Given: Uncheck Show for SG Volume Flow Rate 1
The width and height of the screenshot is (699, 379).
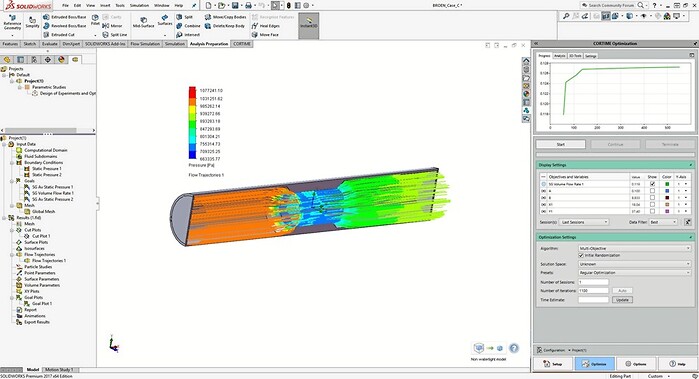Looking at the screenshot, I should click(653, 184).
